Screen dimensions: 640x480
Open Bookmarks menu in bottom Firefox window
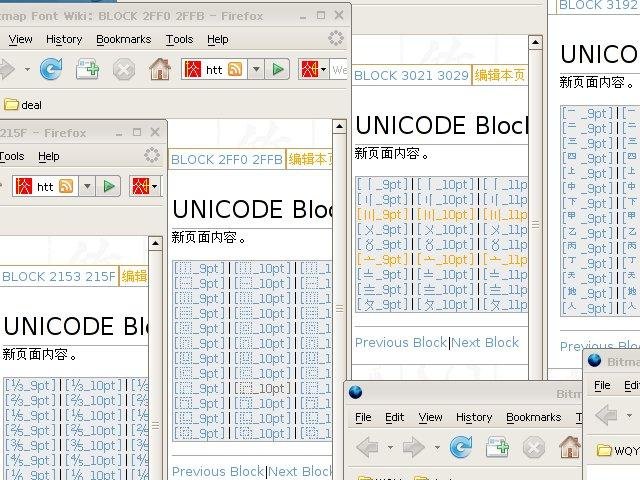click(533, 417)
